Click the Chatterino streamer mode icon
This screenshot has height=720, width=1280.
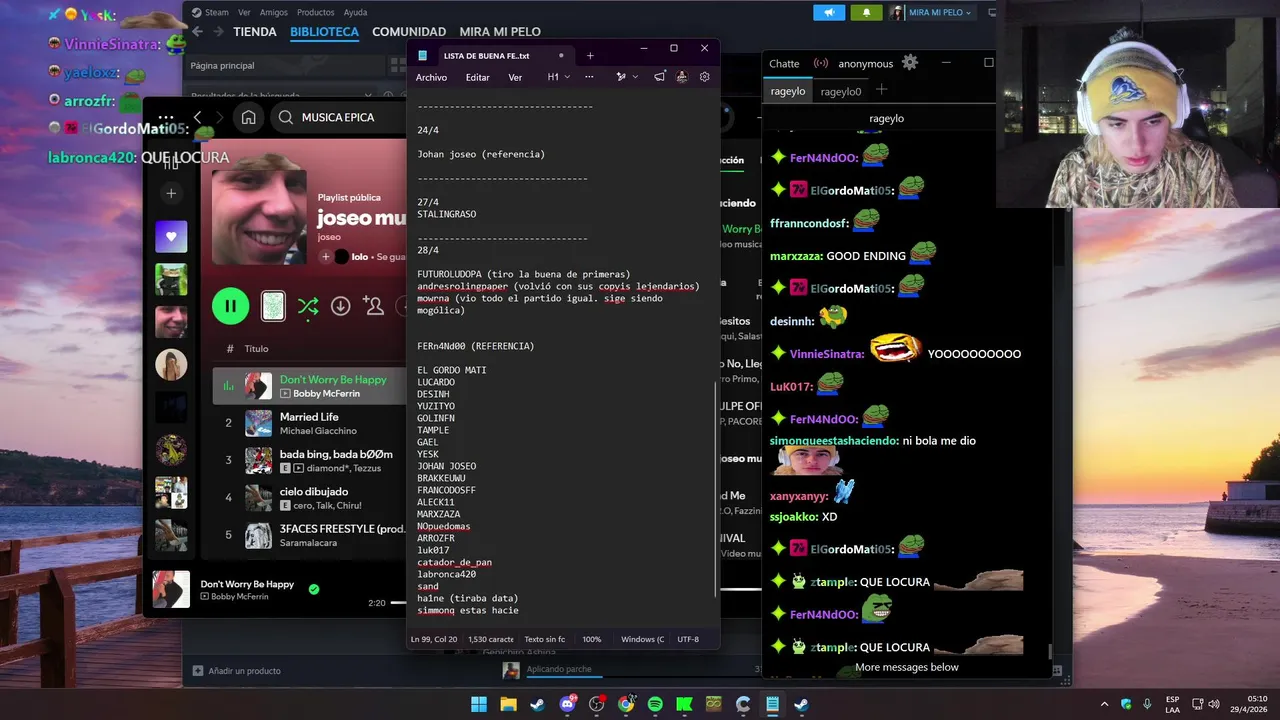pos(821,63)
